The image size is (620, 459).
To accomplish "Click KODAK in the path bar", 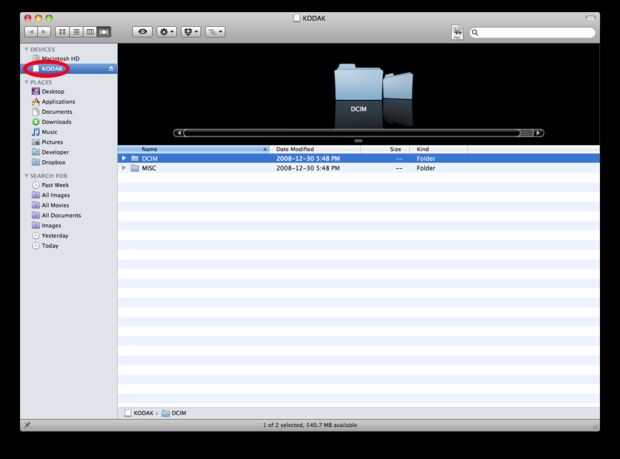I will tap(139, 413).
